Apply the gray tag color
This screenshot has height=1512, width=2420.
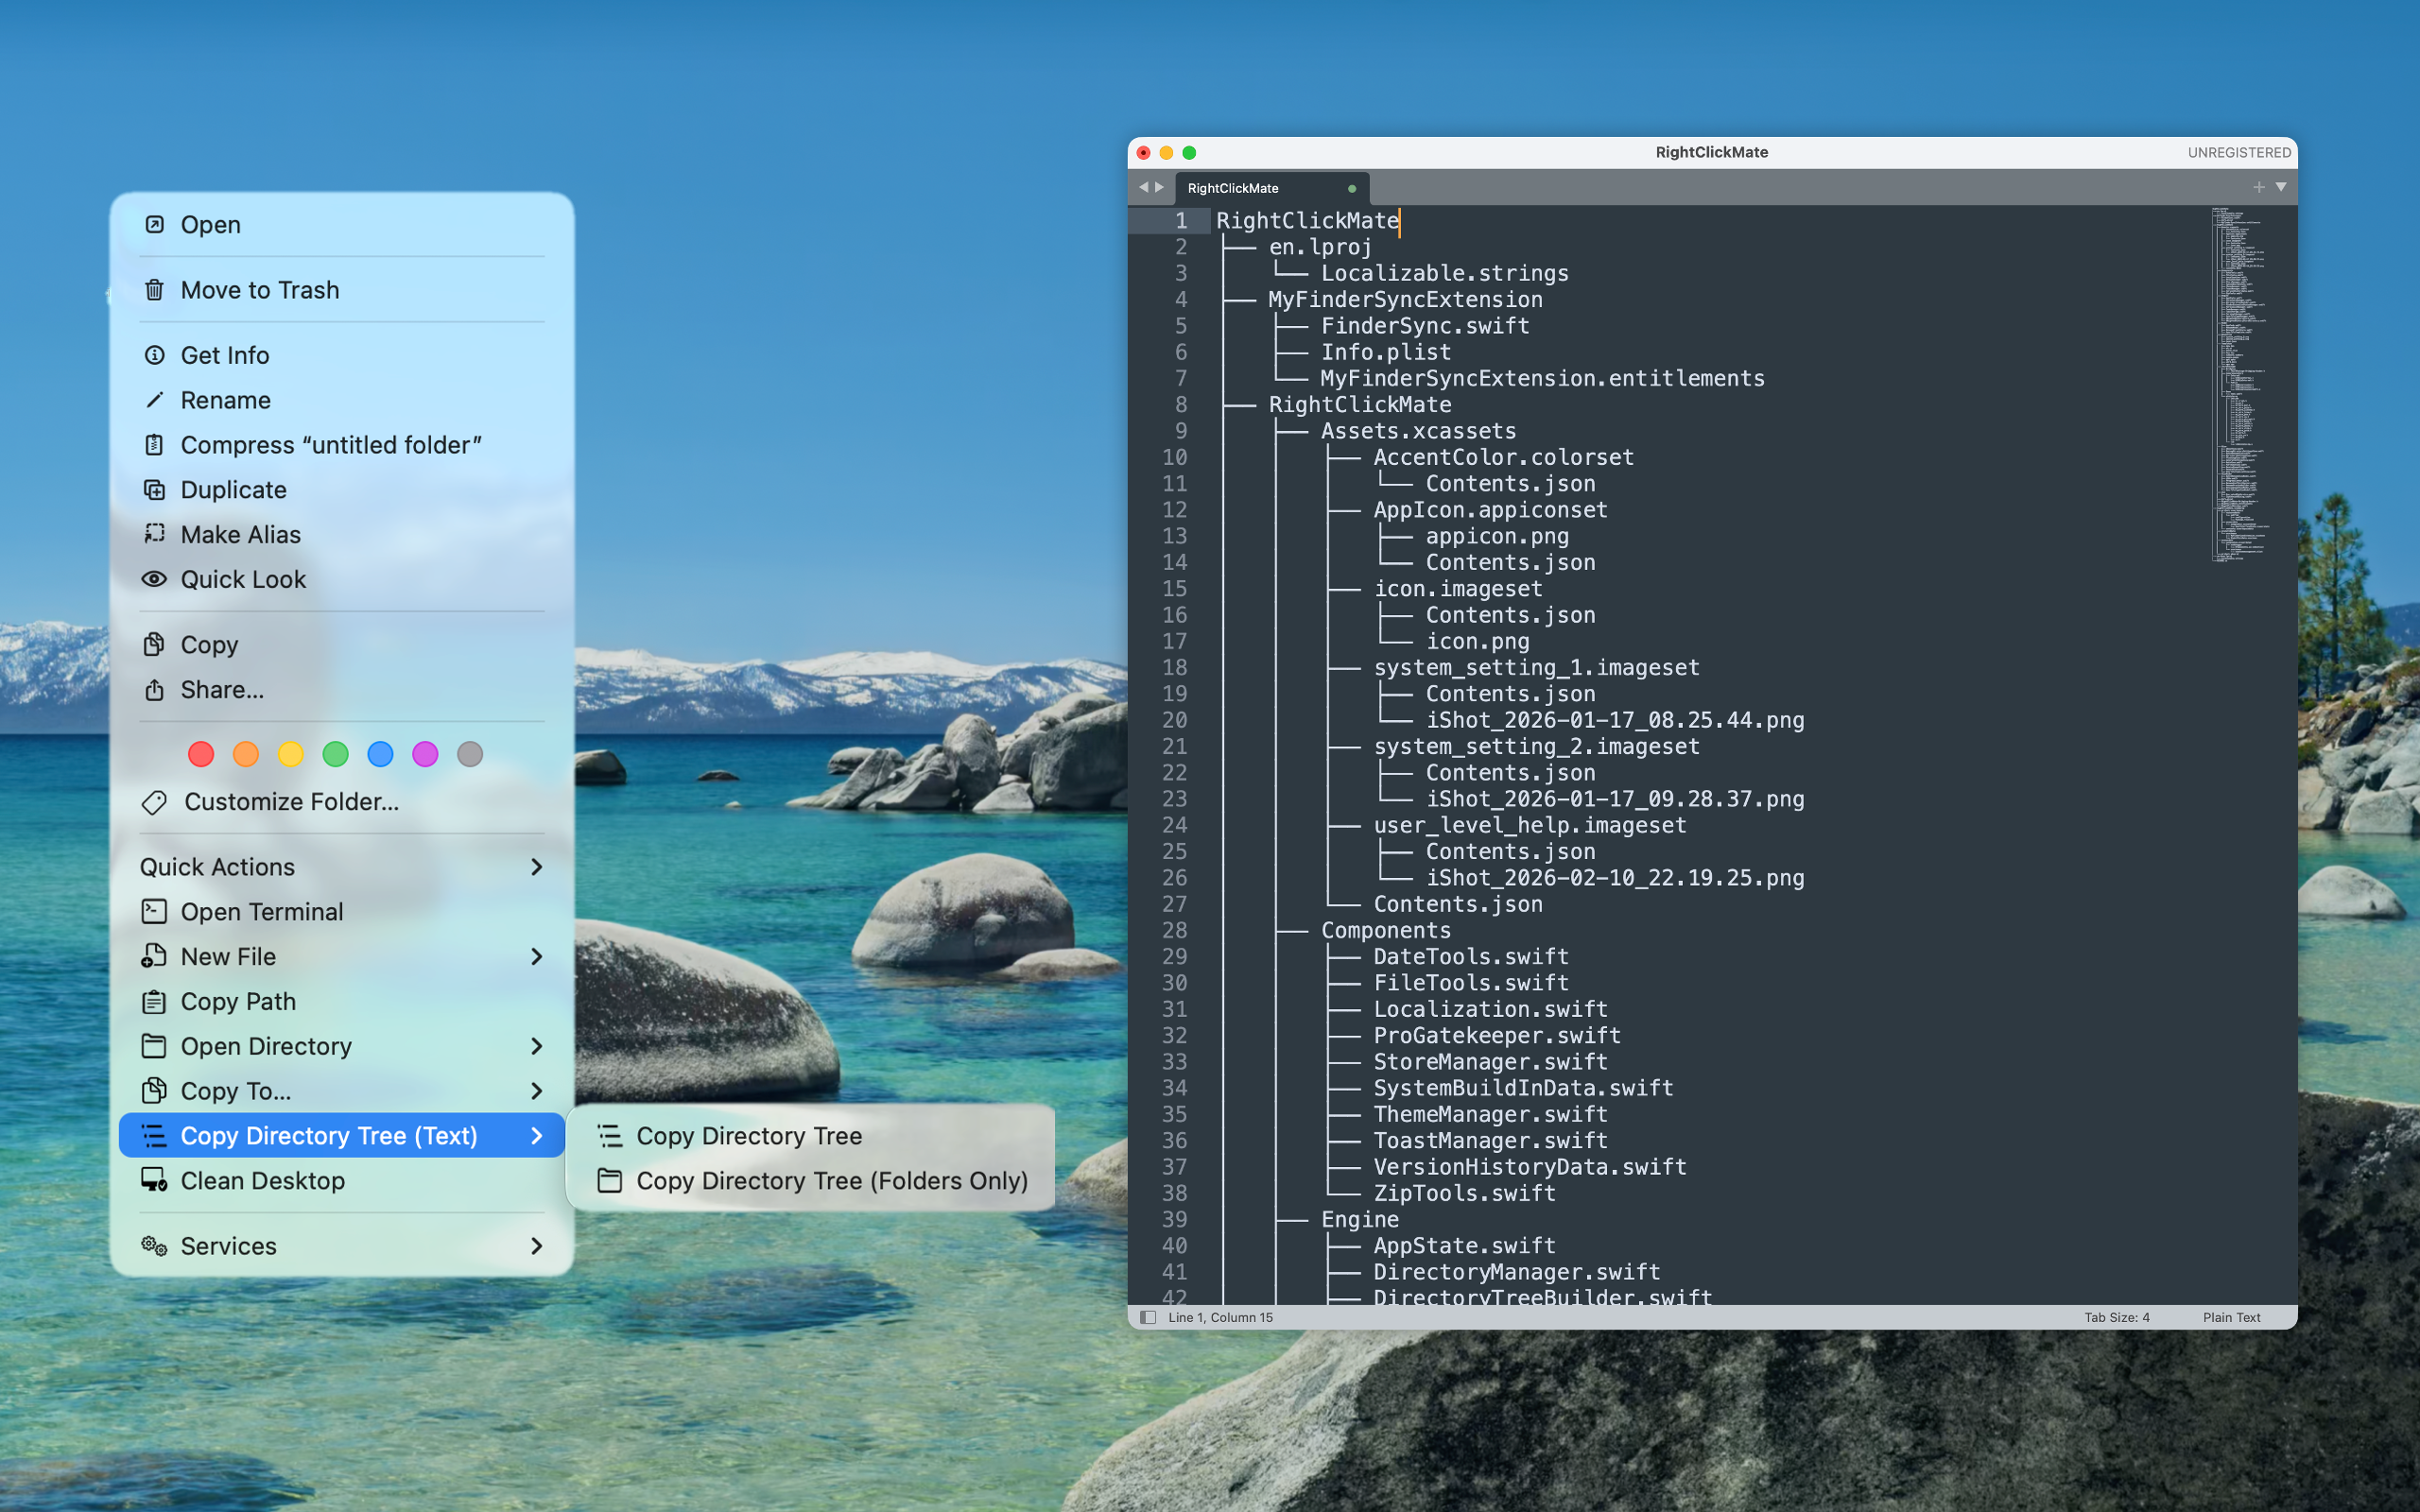click(x=470, y=754)
